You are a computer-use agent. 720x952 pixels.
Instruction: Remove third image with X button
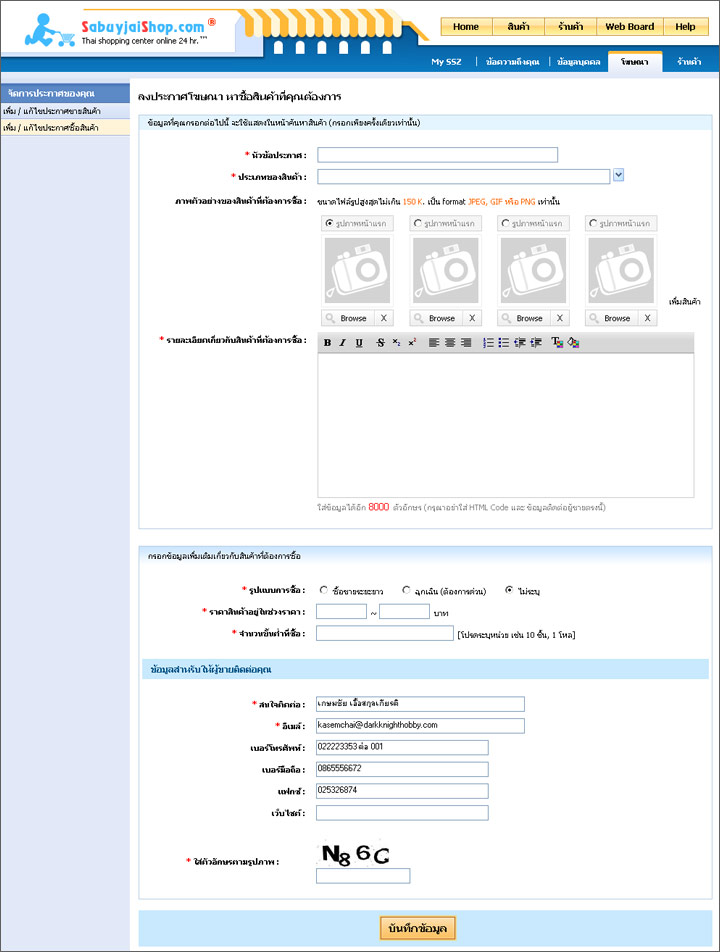[560, 318]
